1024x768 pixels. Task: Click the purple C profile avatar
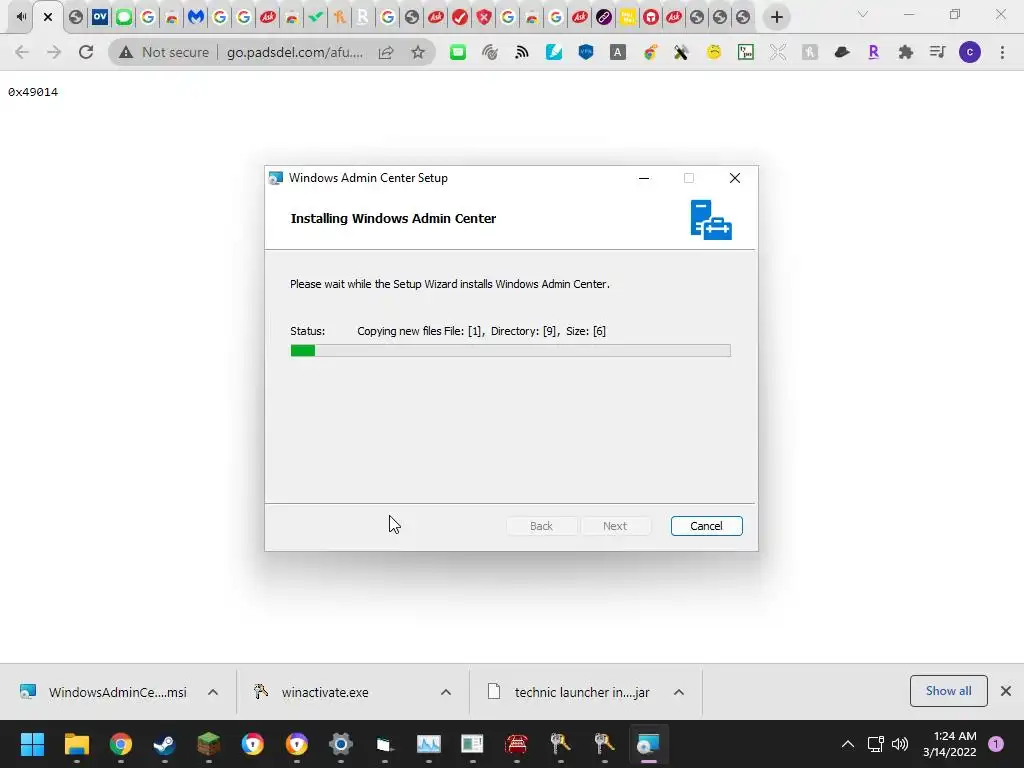tap(970, 52)
